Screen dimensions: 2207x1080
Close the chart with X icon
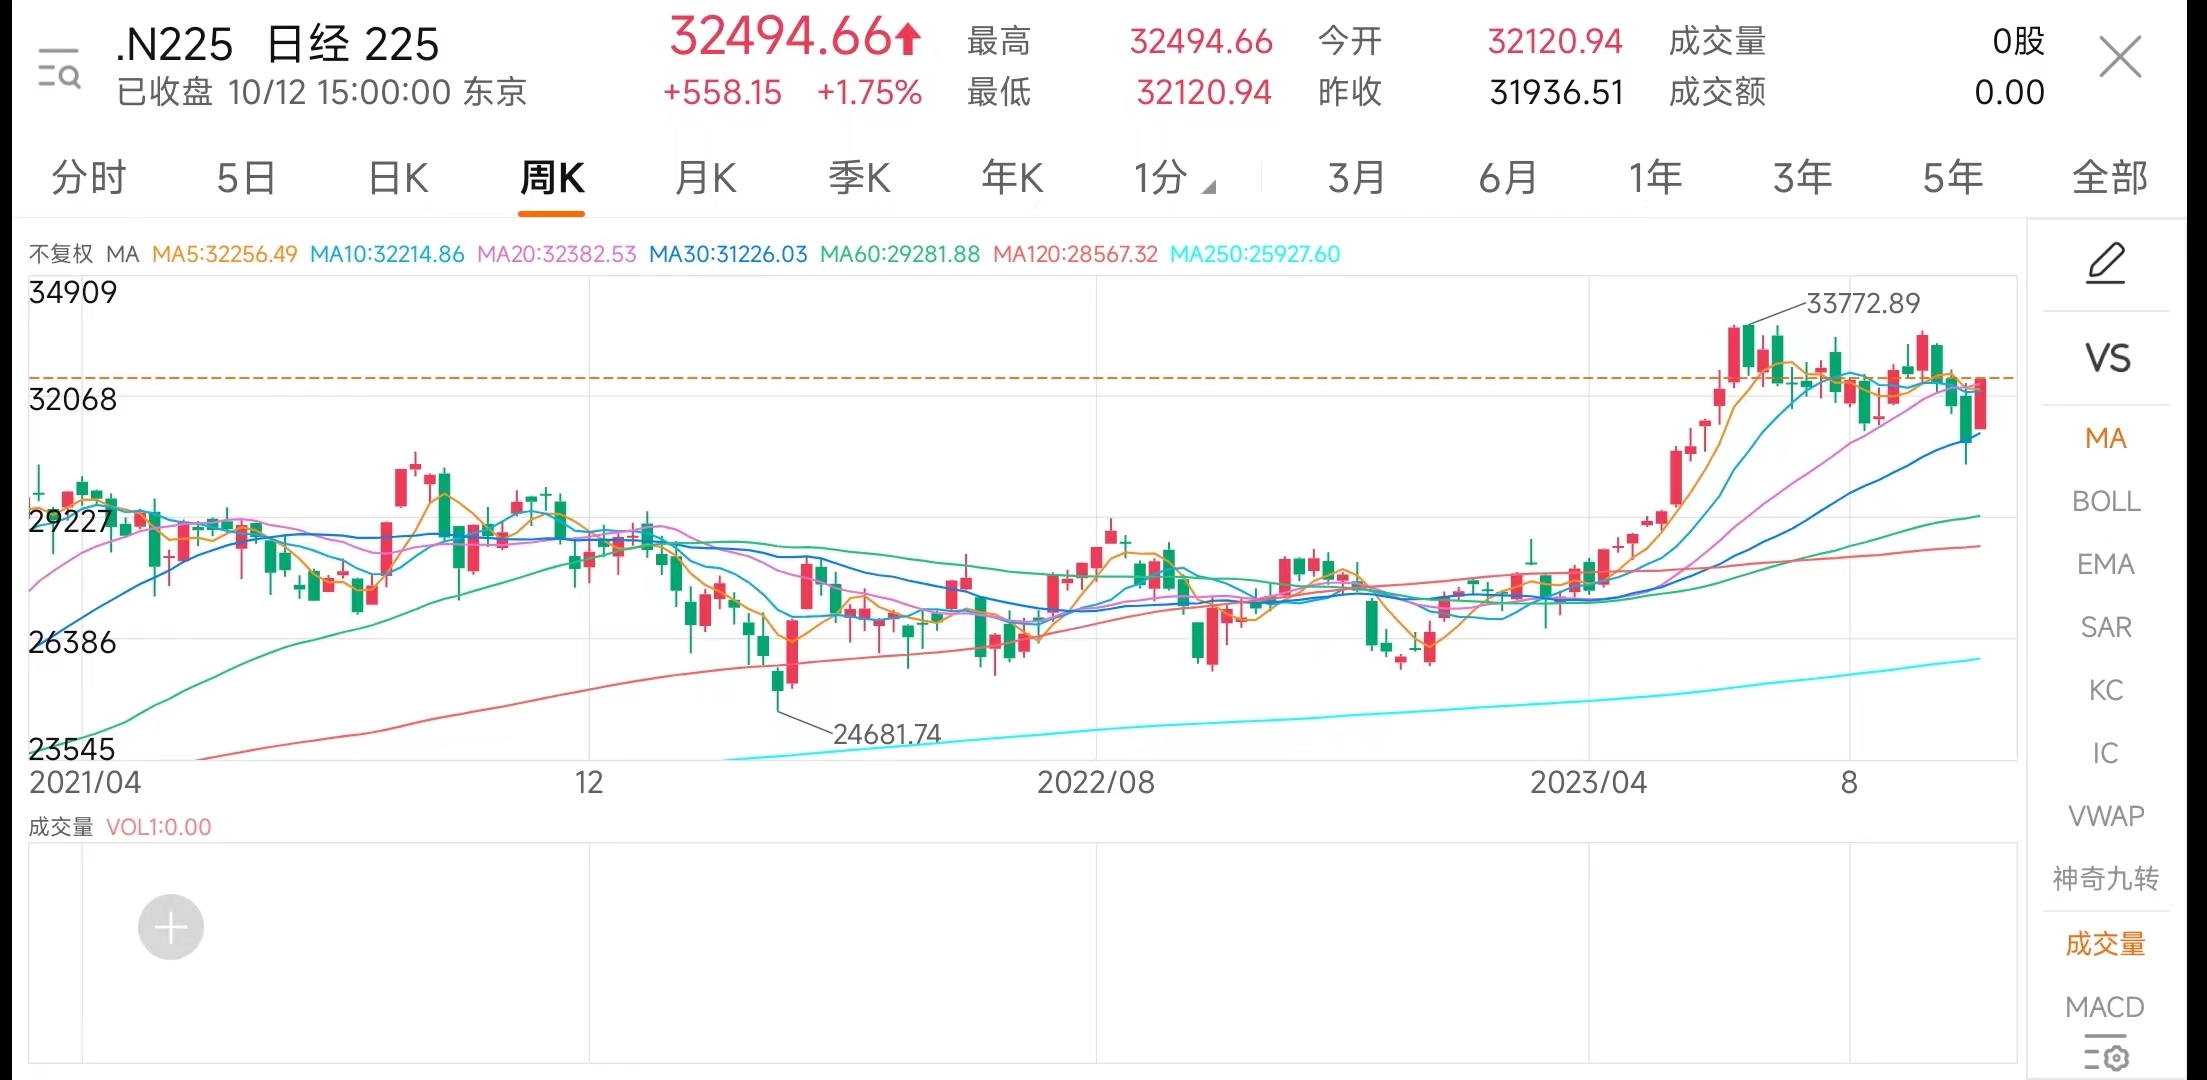tap(2119, 57)
